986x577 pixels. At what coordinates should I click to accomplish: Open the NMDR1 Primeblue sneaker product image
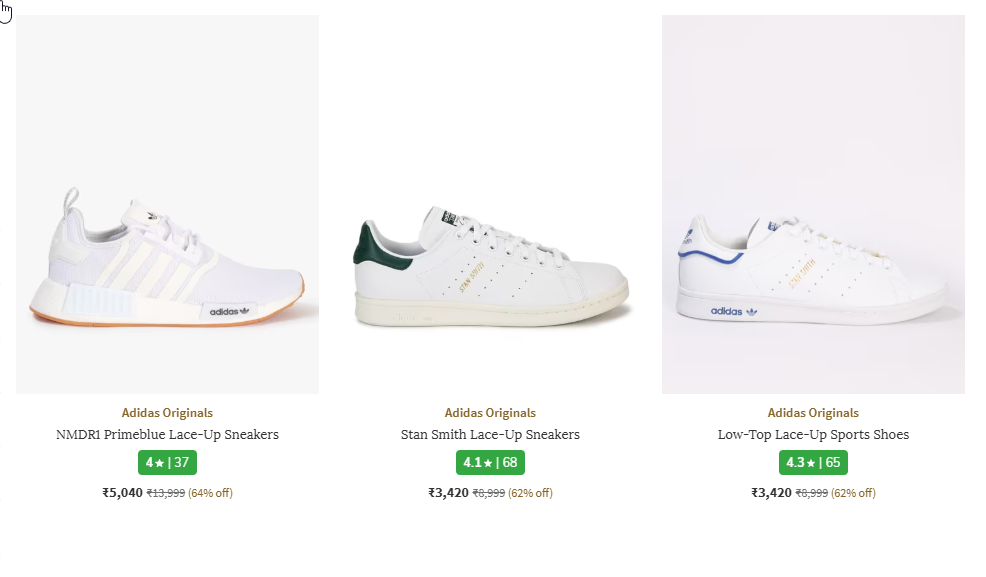(167, 205)
